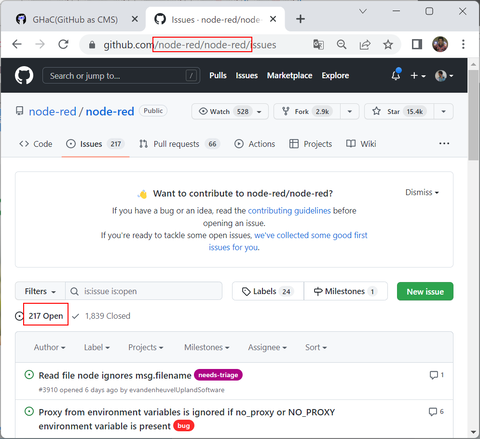
Task: Open the Actions tab
Action: (x=255, y=144)
